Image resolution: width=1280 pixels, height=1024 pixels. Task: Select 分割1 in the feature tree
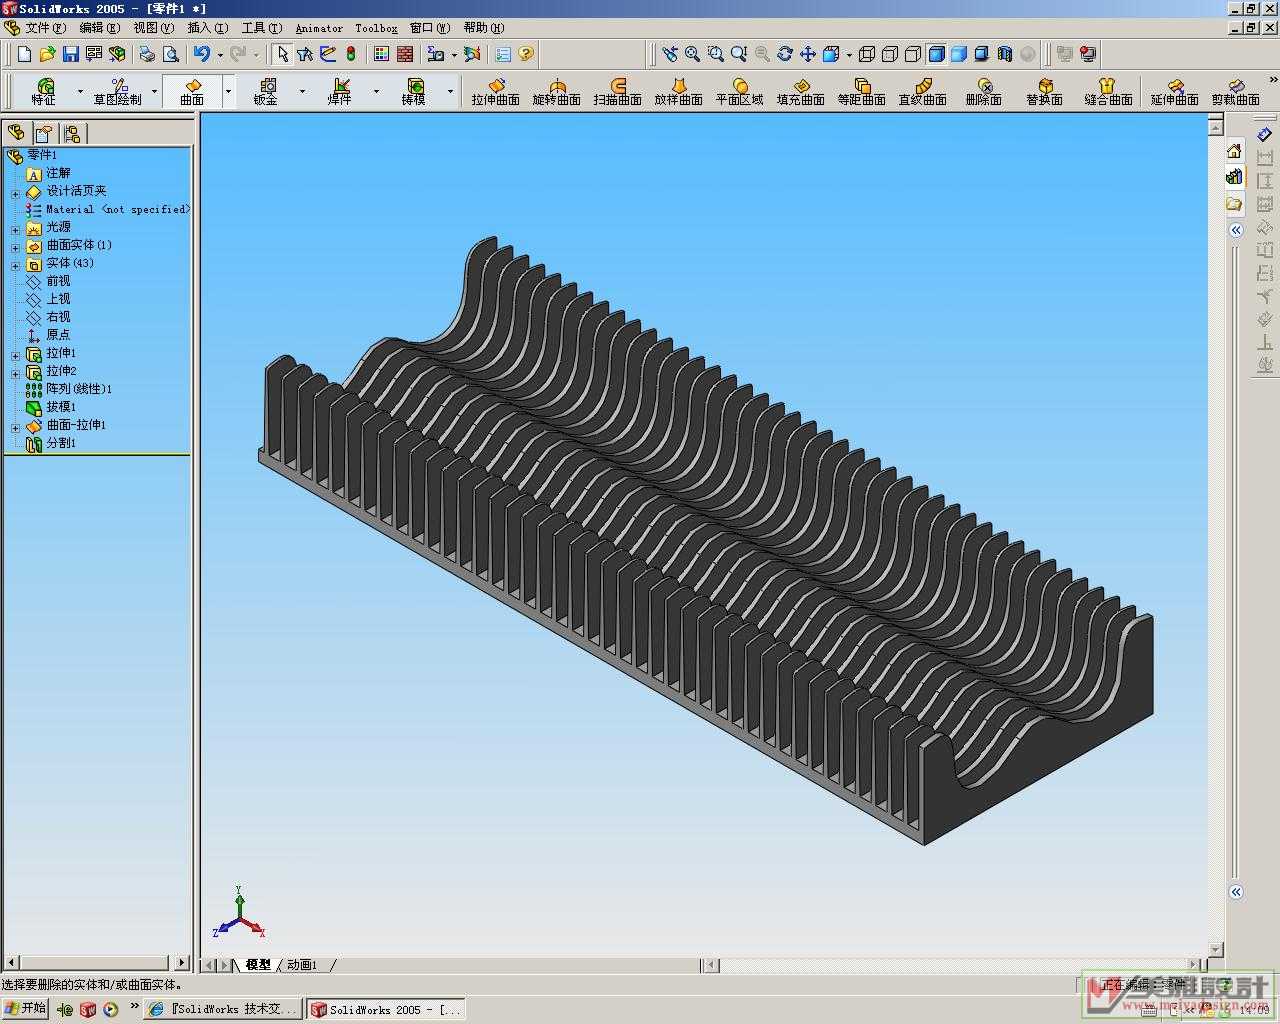click(60, 443)
